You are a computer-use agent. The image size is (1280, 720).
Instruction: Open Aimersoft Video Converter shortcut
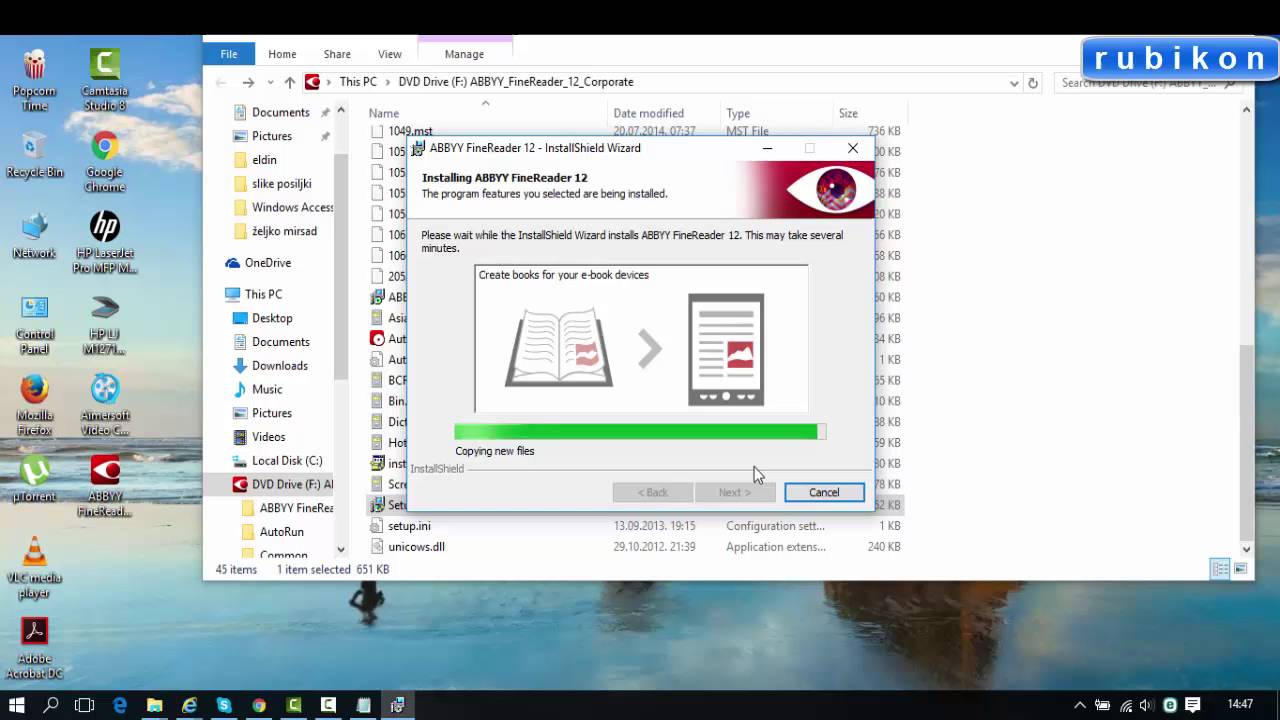tap(105, 406)
